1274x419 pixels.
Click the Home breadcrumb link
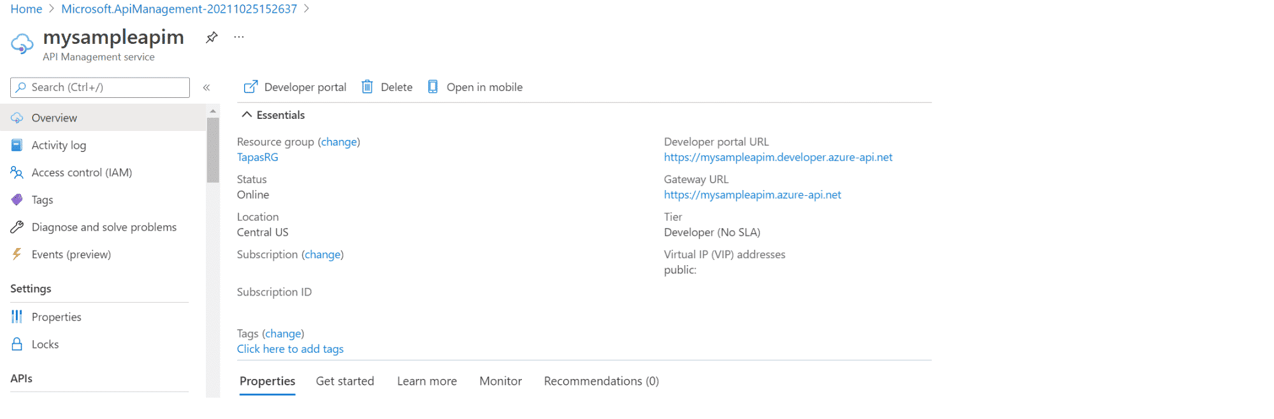(x=26, y=9)
